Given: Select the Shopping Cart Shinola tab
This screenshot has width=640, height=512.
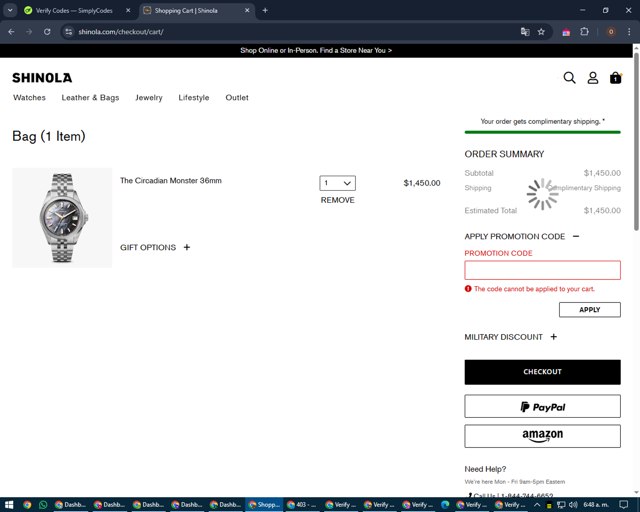Looking at the screenshot, I should coord(186,11).
